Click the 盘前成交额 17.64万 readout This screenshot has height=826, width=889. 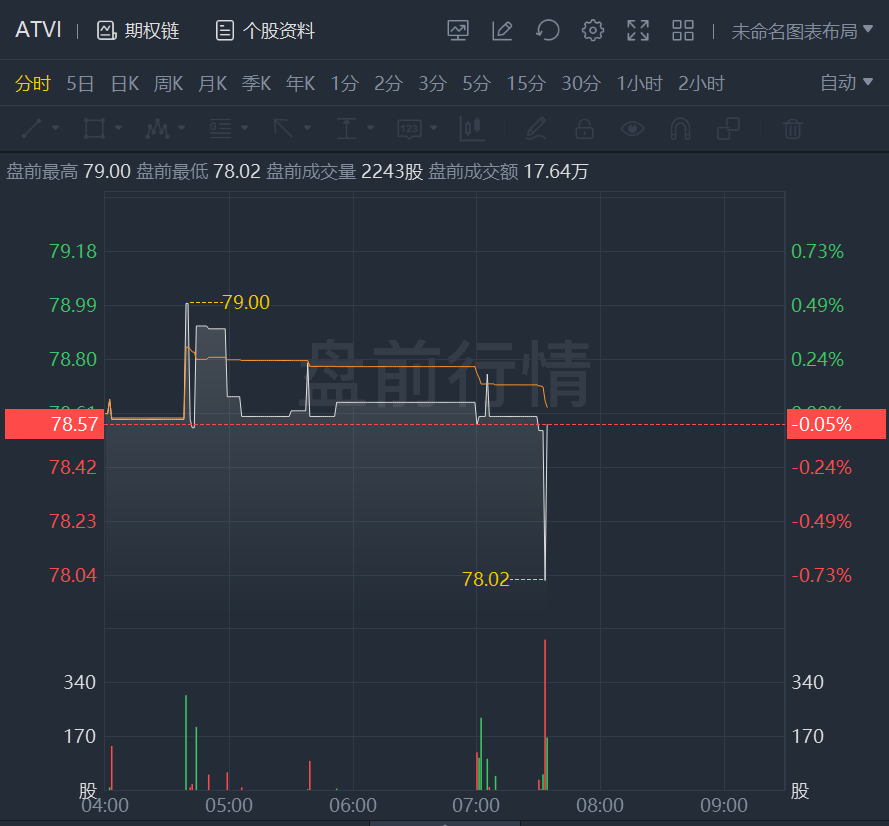point(508,171)
